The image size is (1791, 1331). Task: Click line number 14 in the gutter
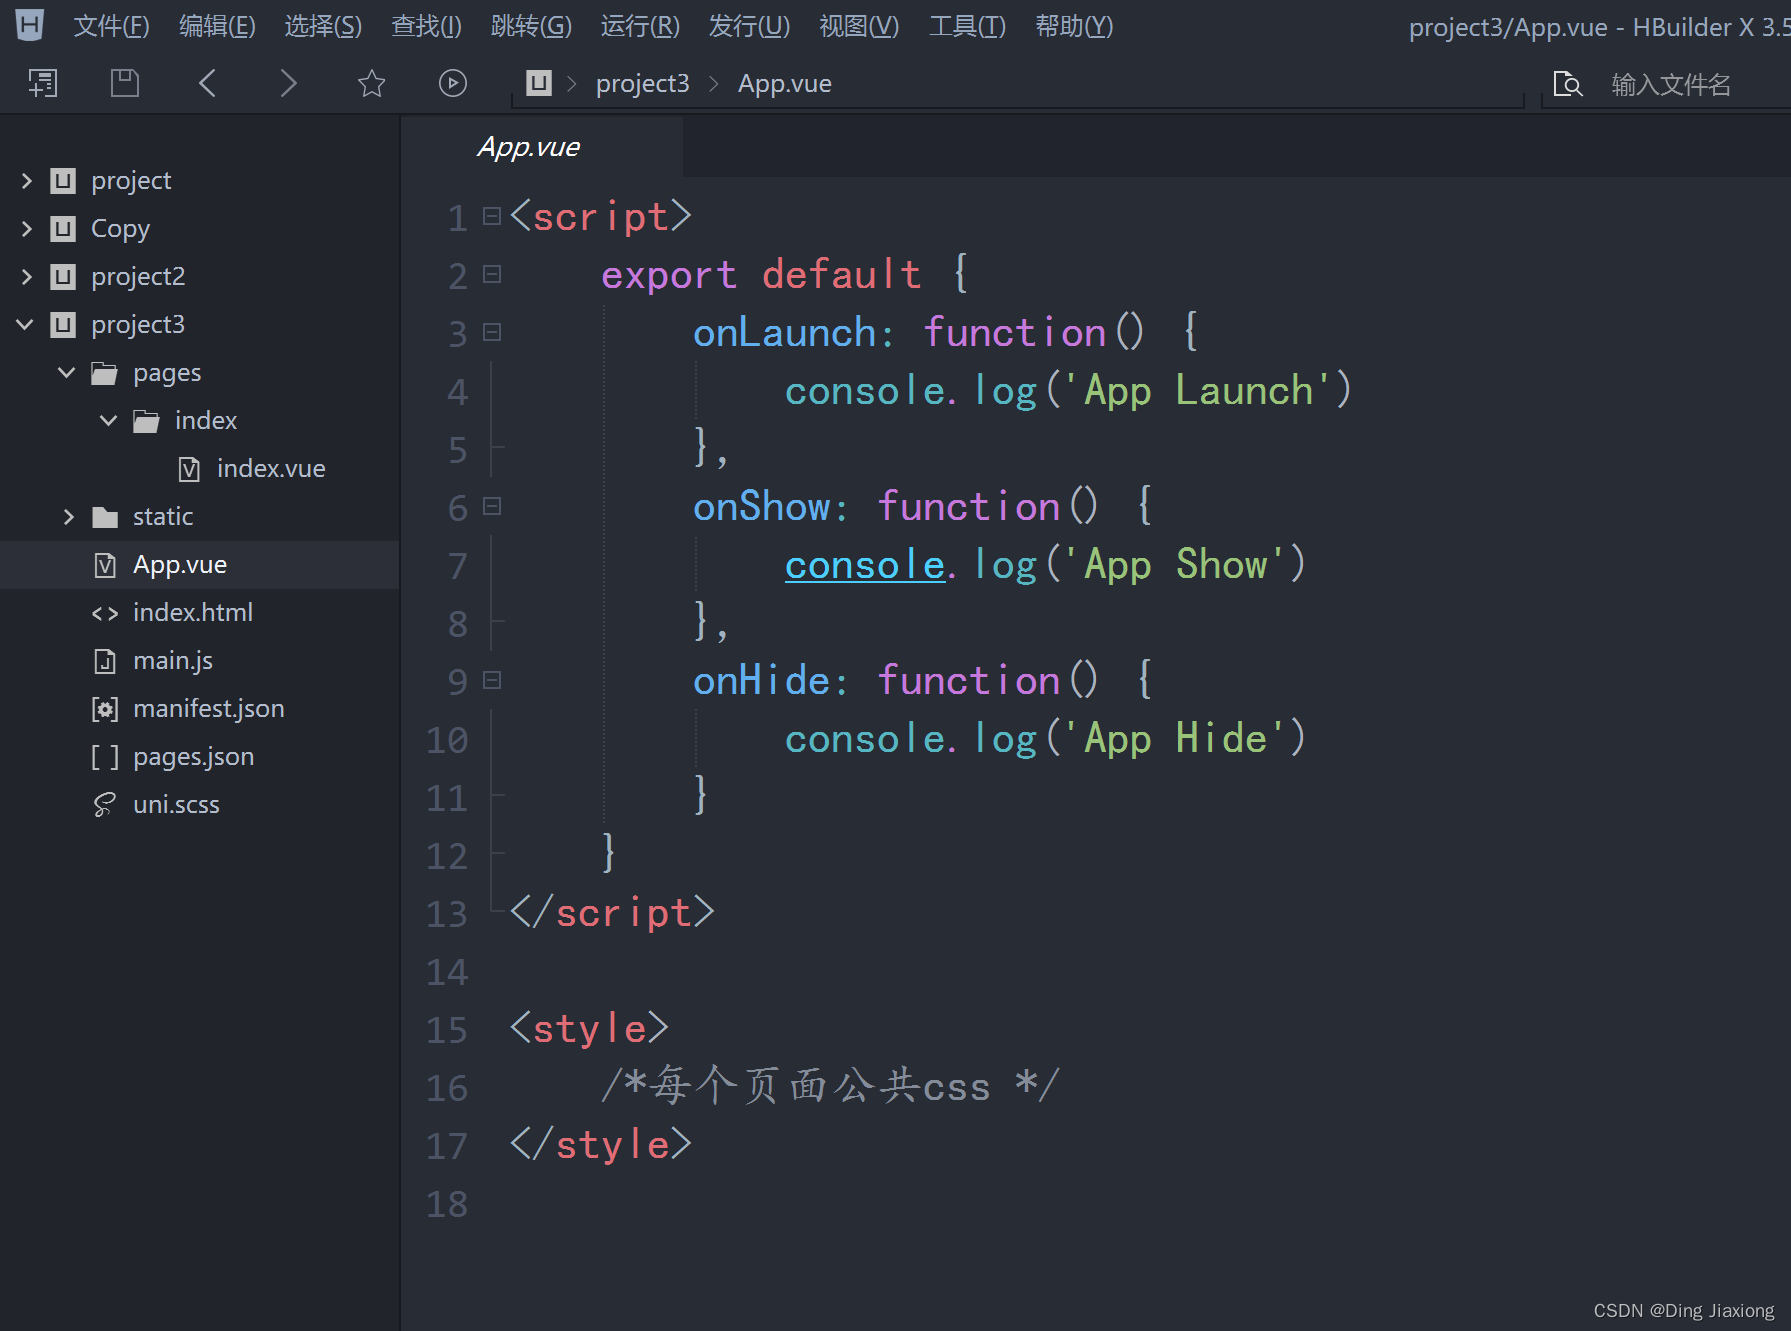pos(447,972)
